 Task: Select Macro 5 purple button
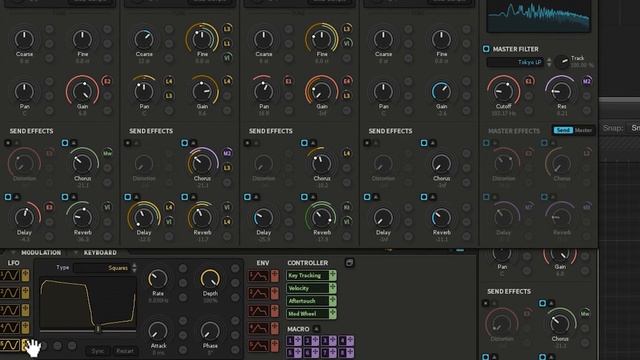294,352
